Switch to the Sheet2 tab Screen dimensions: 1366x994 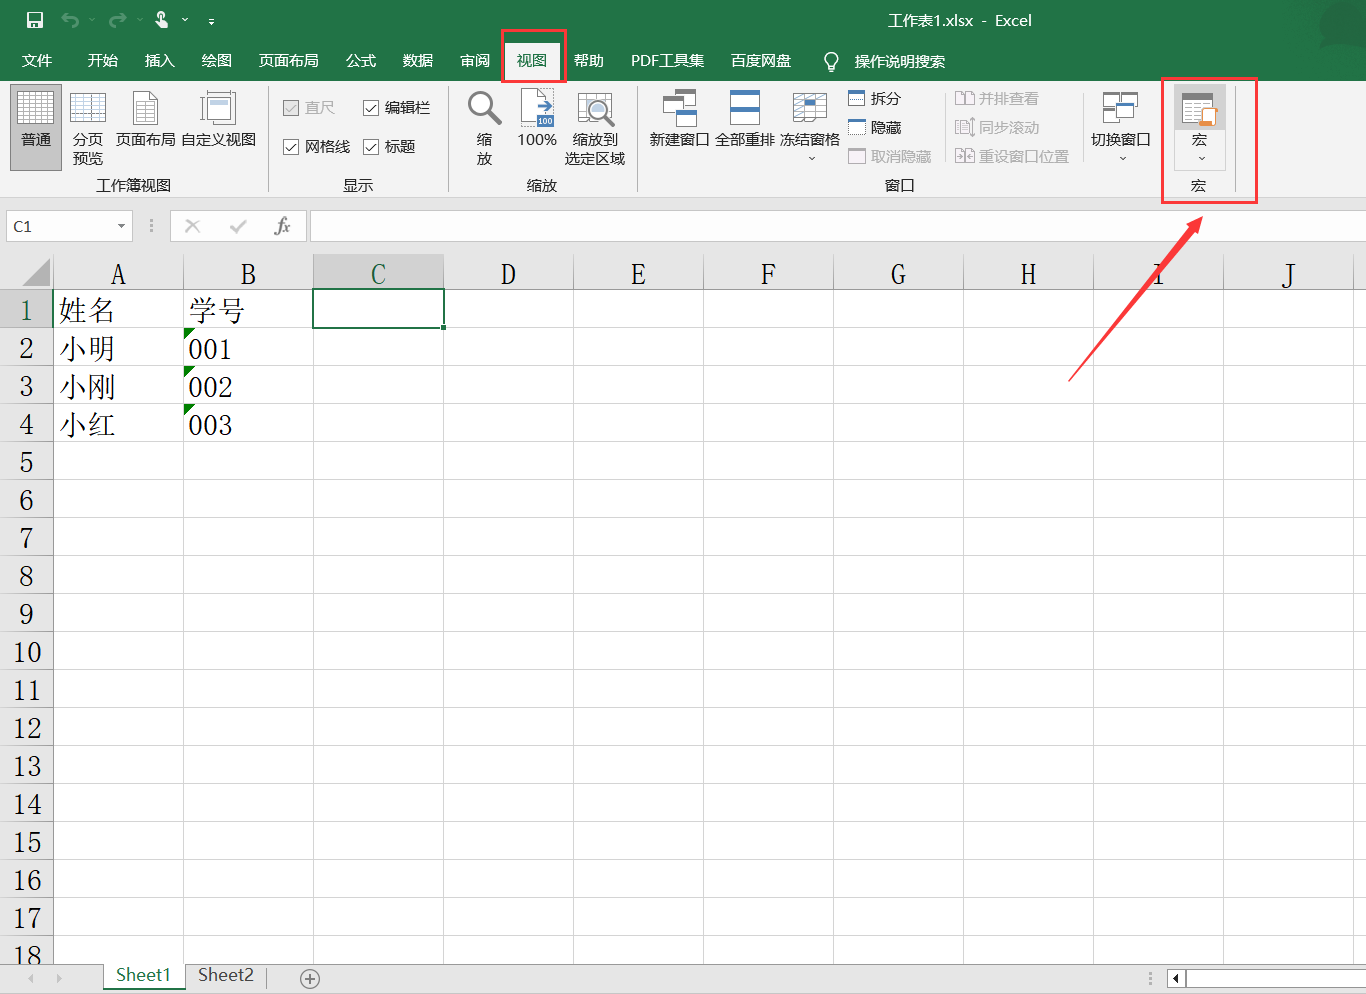coord(226,976)
